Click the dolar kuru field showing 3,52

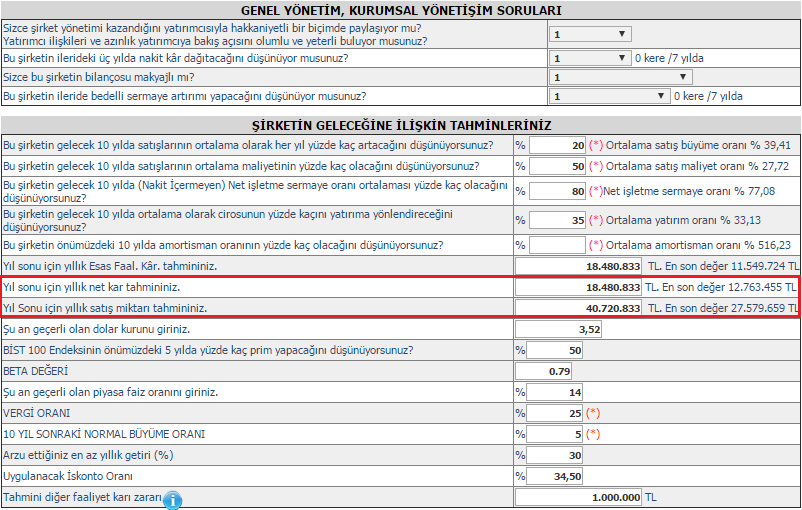pos(559,329)
